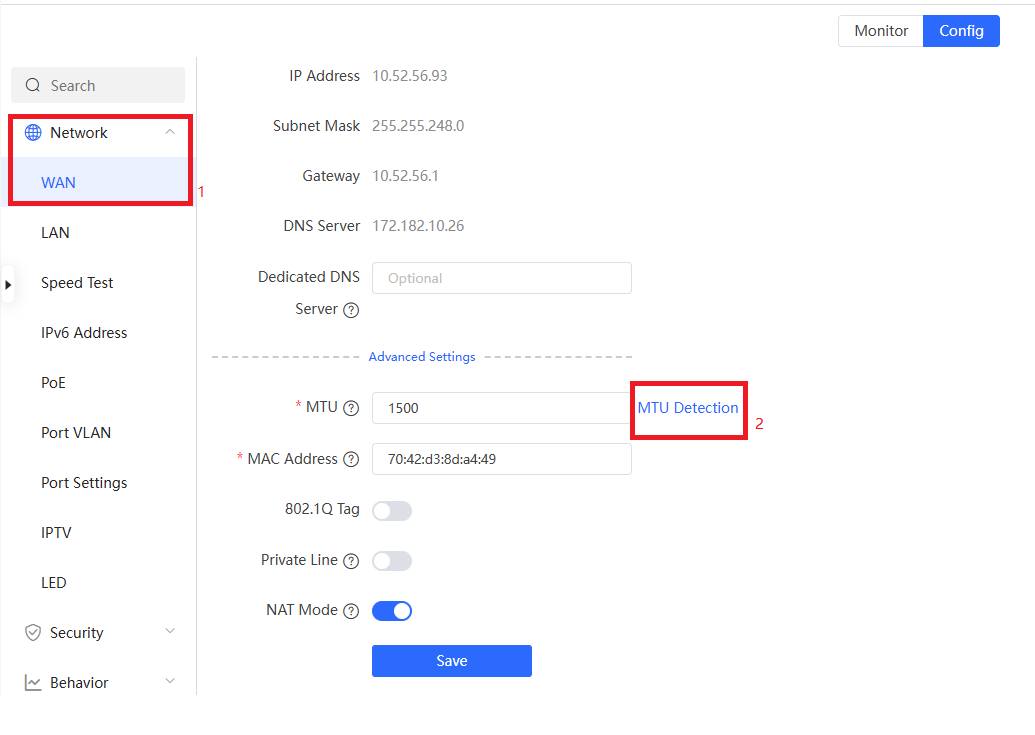Expand the Security section chevron
Image resolution: width=1035 pixels, height=735 pixels.
[x=170, y=632]
